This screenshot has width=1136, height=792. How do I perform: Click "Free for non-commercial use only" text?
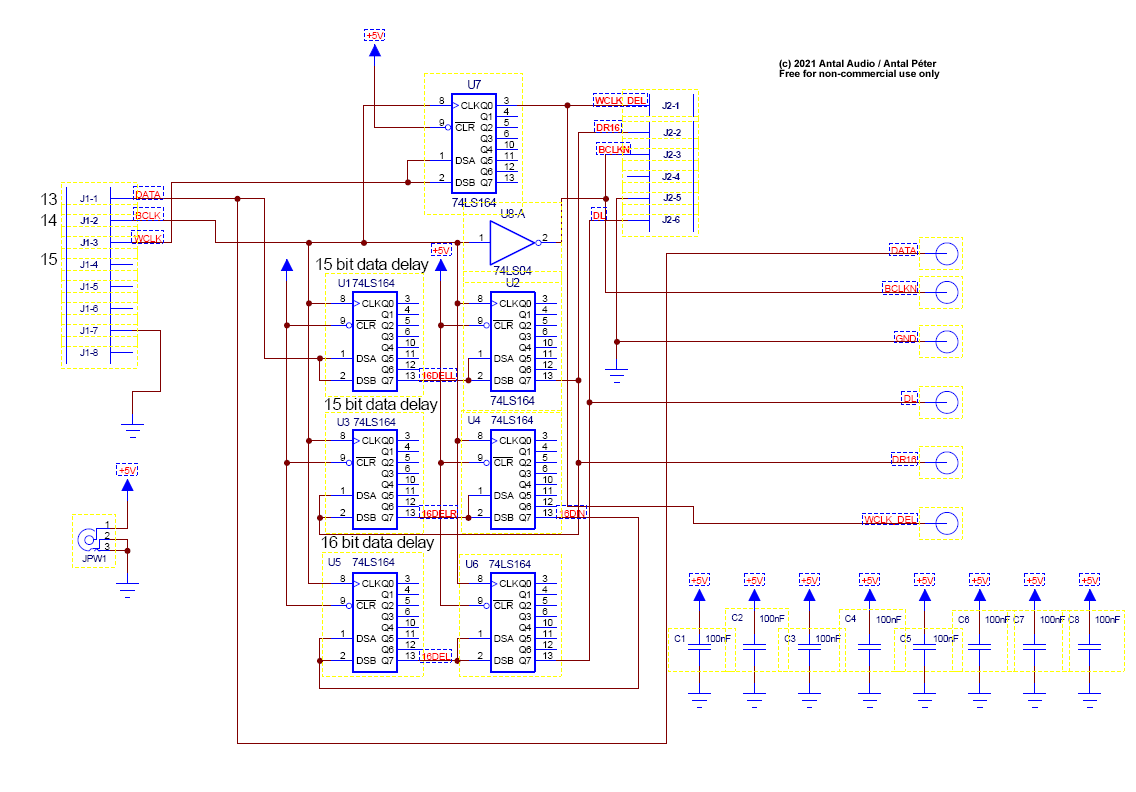pyautogui.click(x=859, y=74)
